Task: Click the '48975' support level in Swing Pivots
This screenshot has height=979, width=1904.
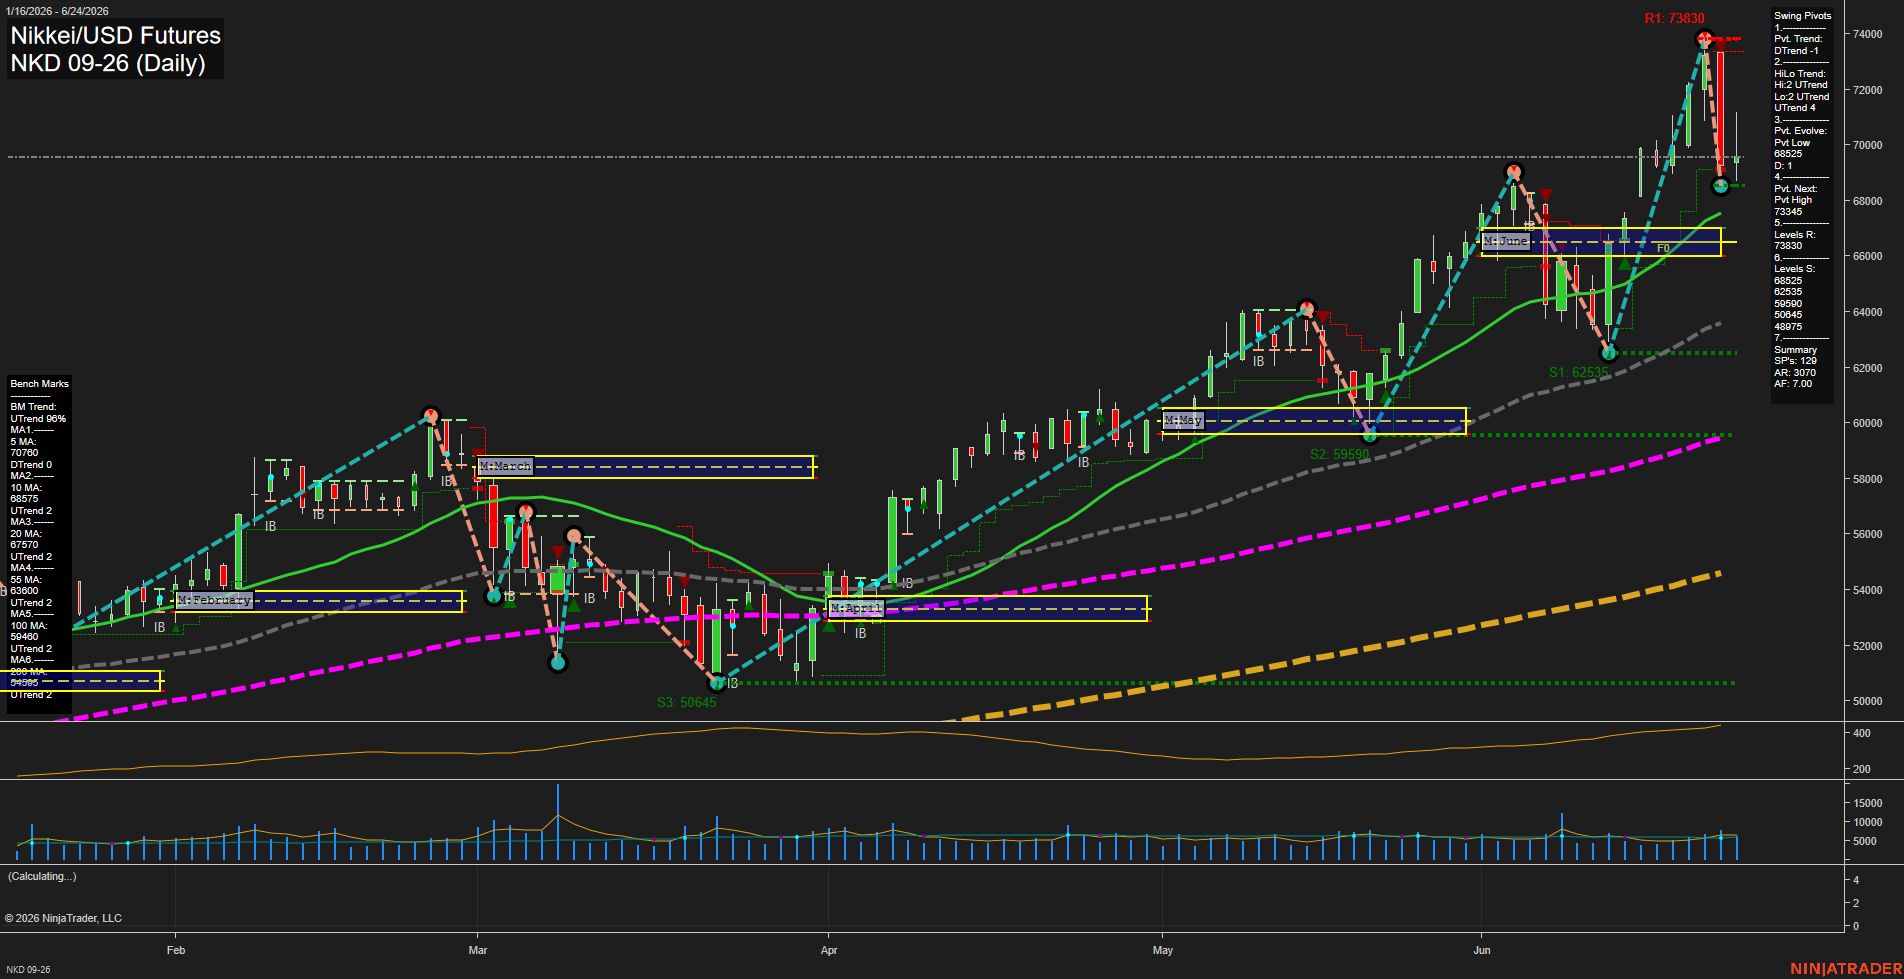Action: tap(1788, 327)
